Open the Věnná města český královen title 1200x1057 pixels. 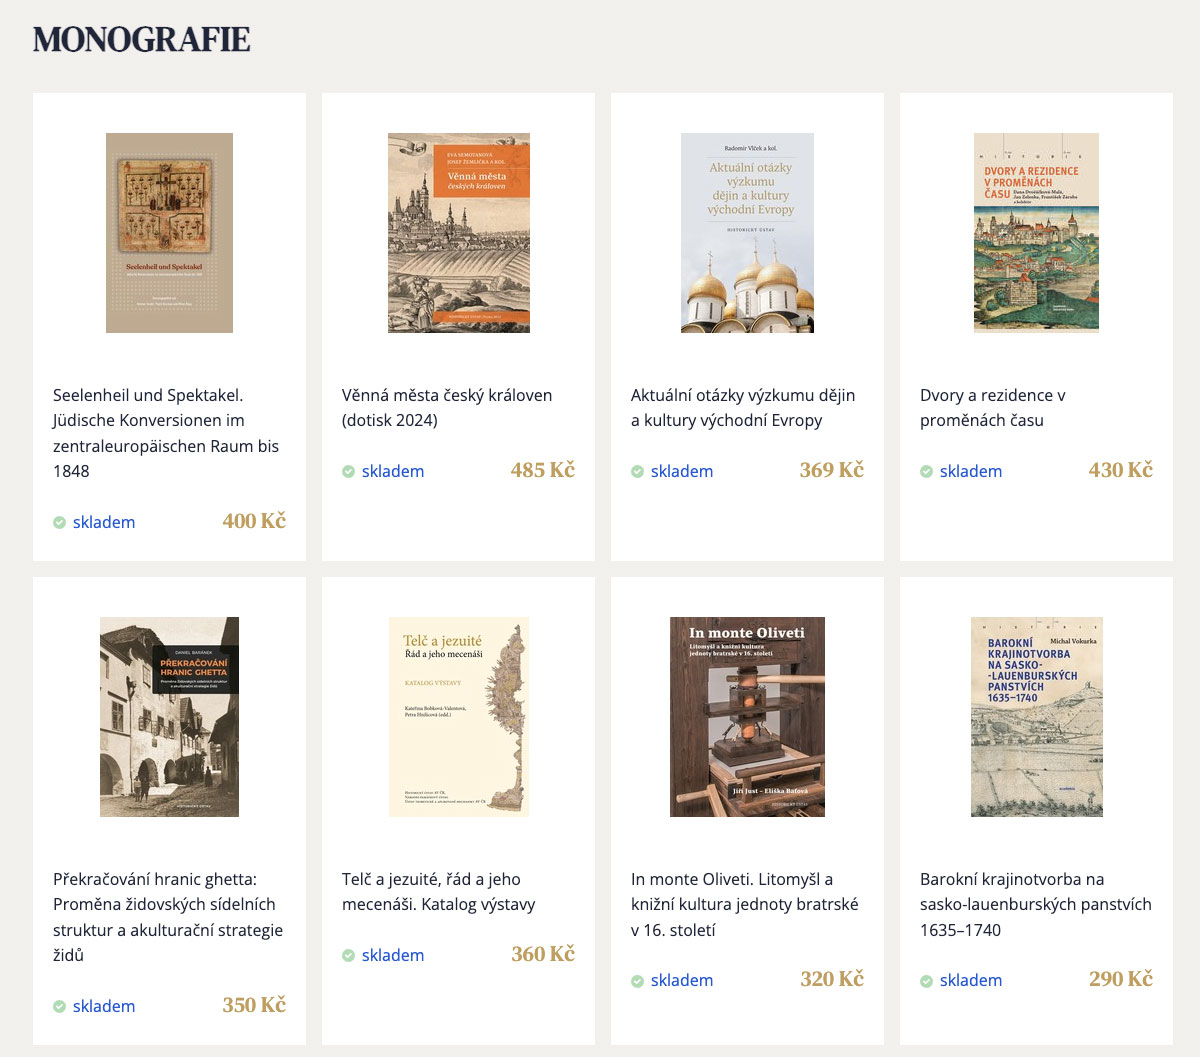tap(447, 408)
